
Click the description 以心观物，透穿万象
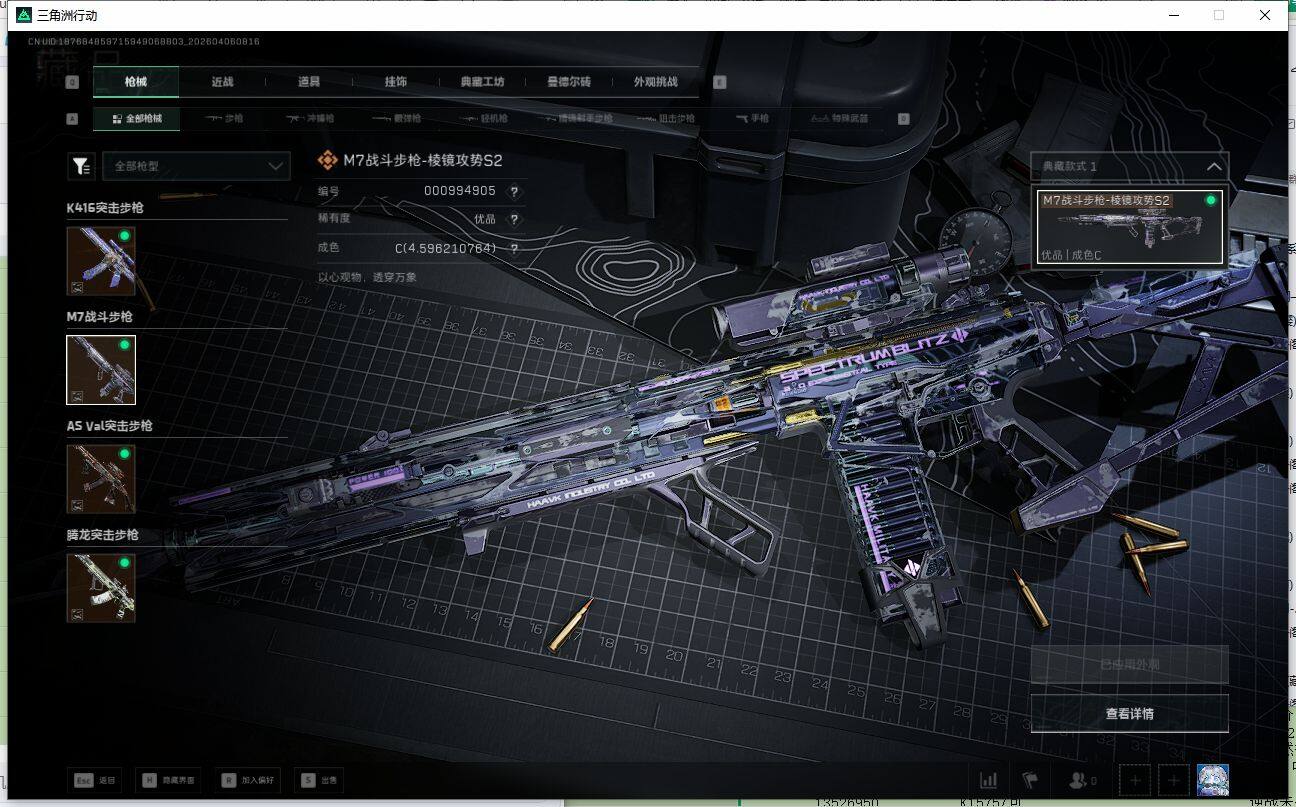tap(367, 277)
